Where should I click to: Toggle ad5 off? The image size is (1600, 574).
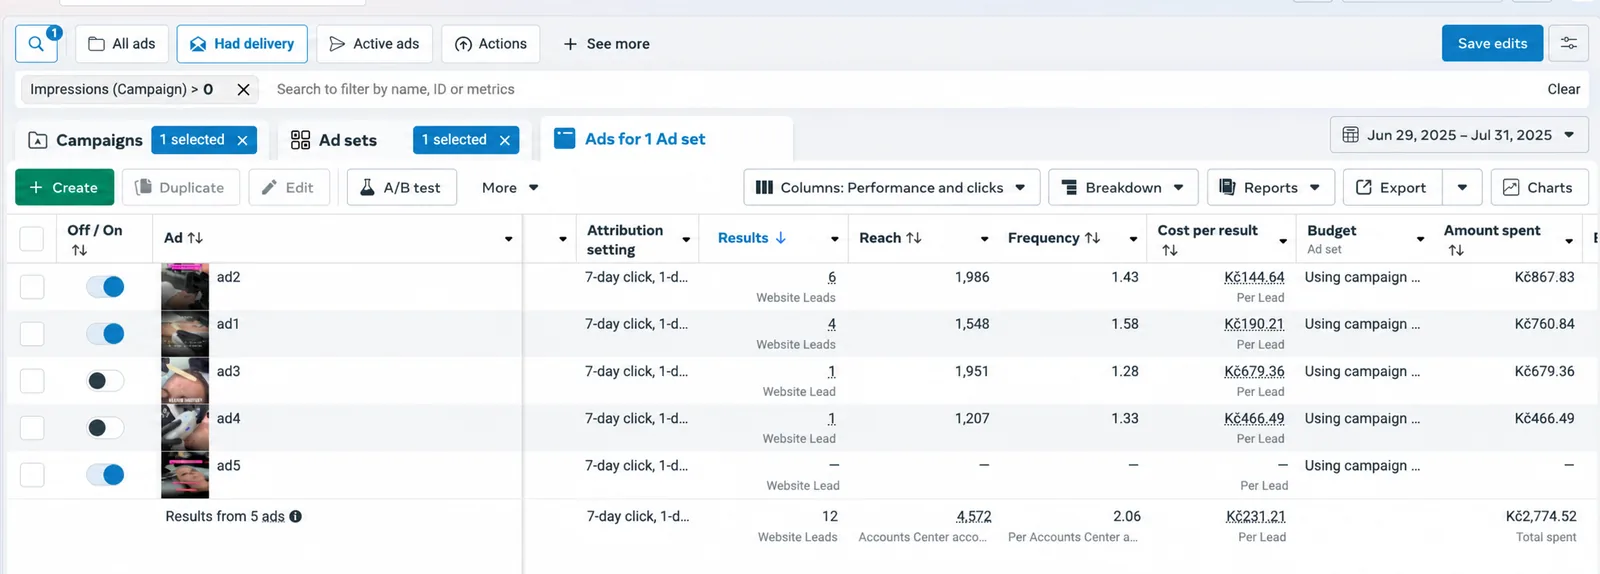pos(105,475)
